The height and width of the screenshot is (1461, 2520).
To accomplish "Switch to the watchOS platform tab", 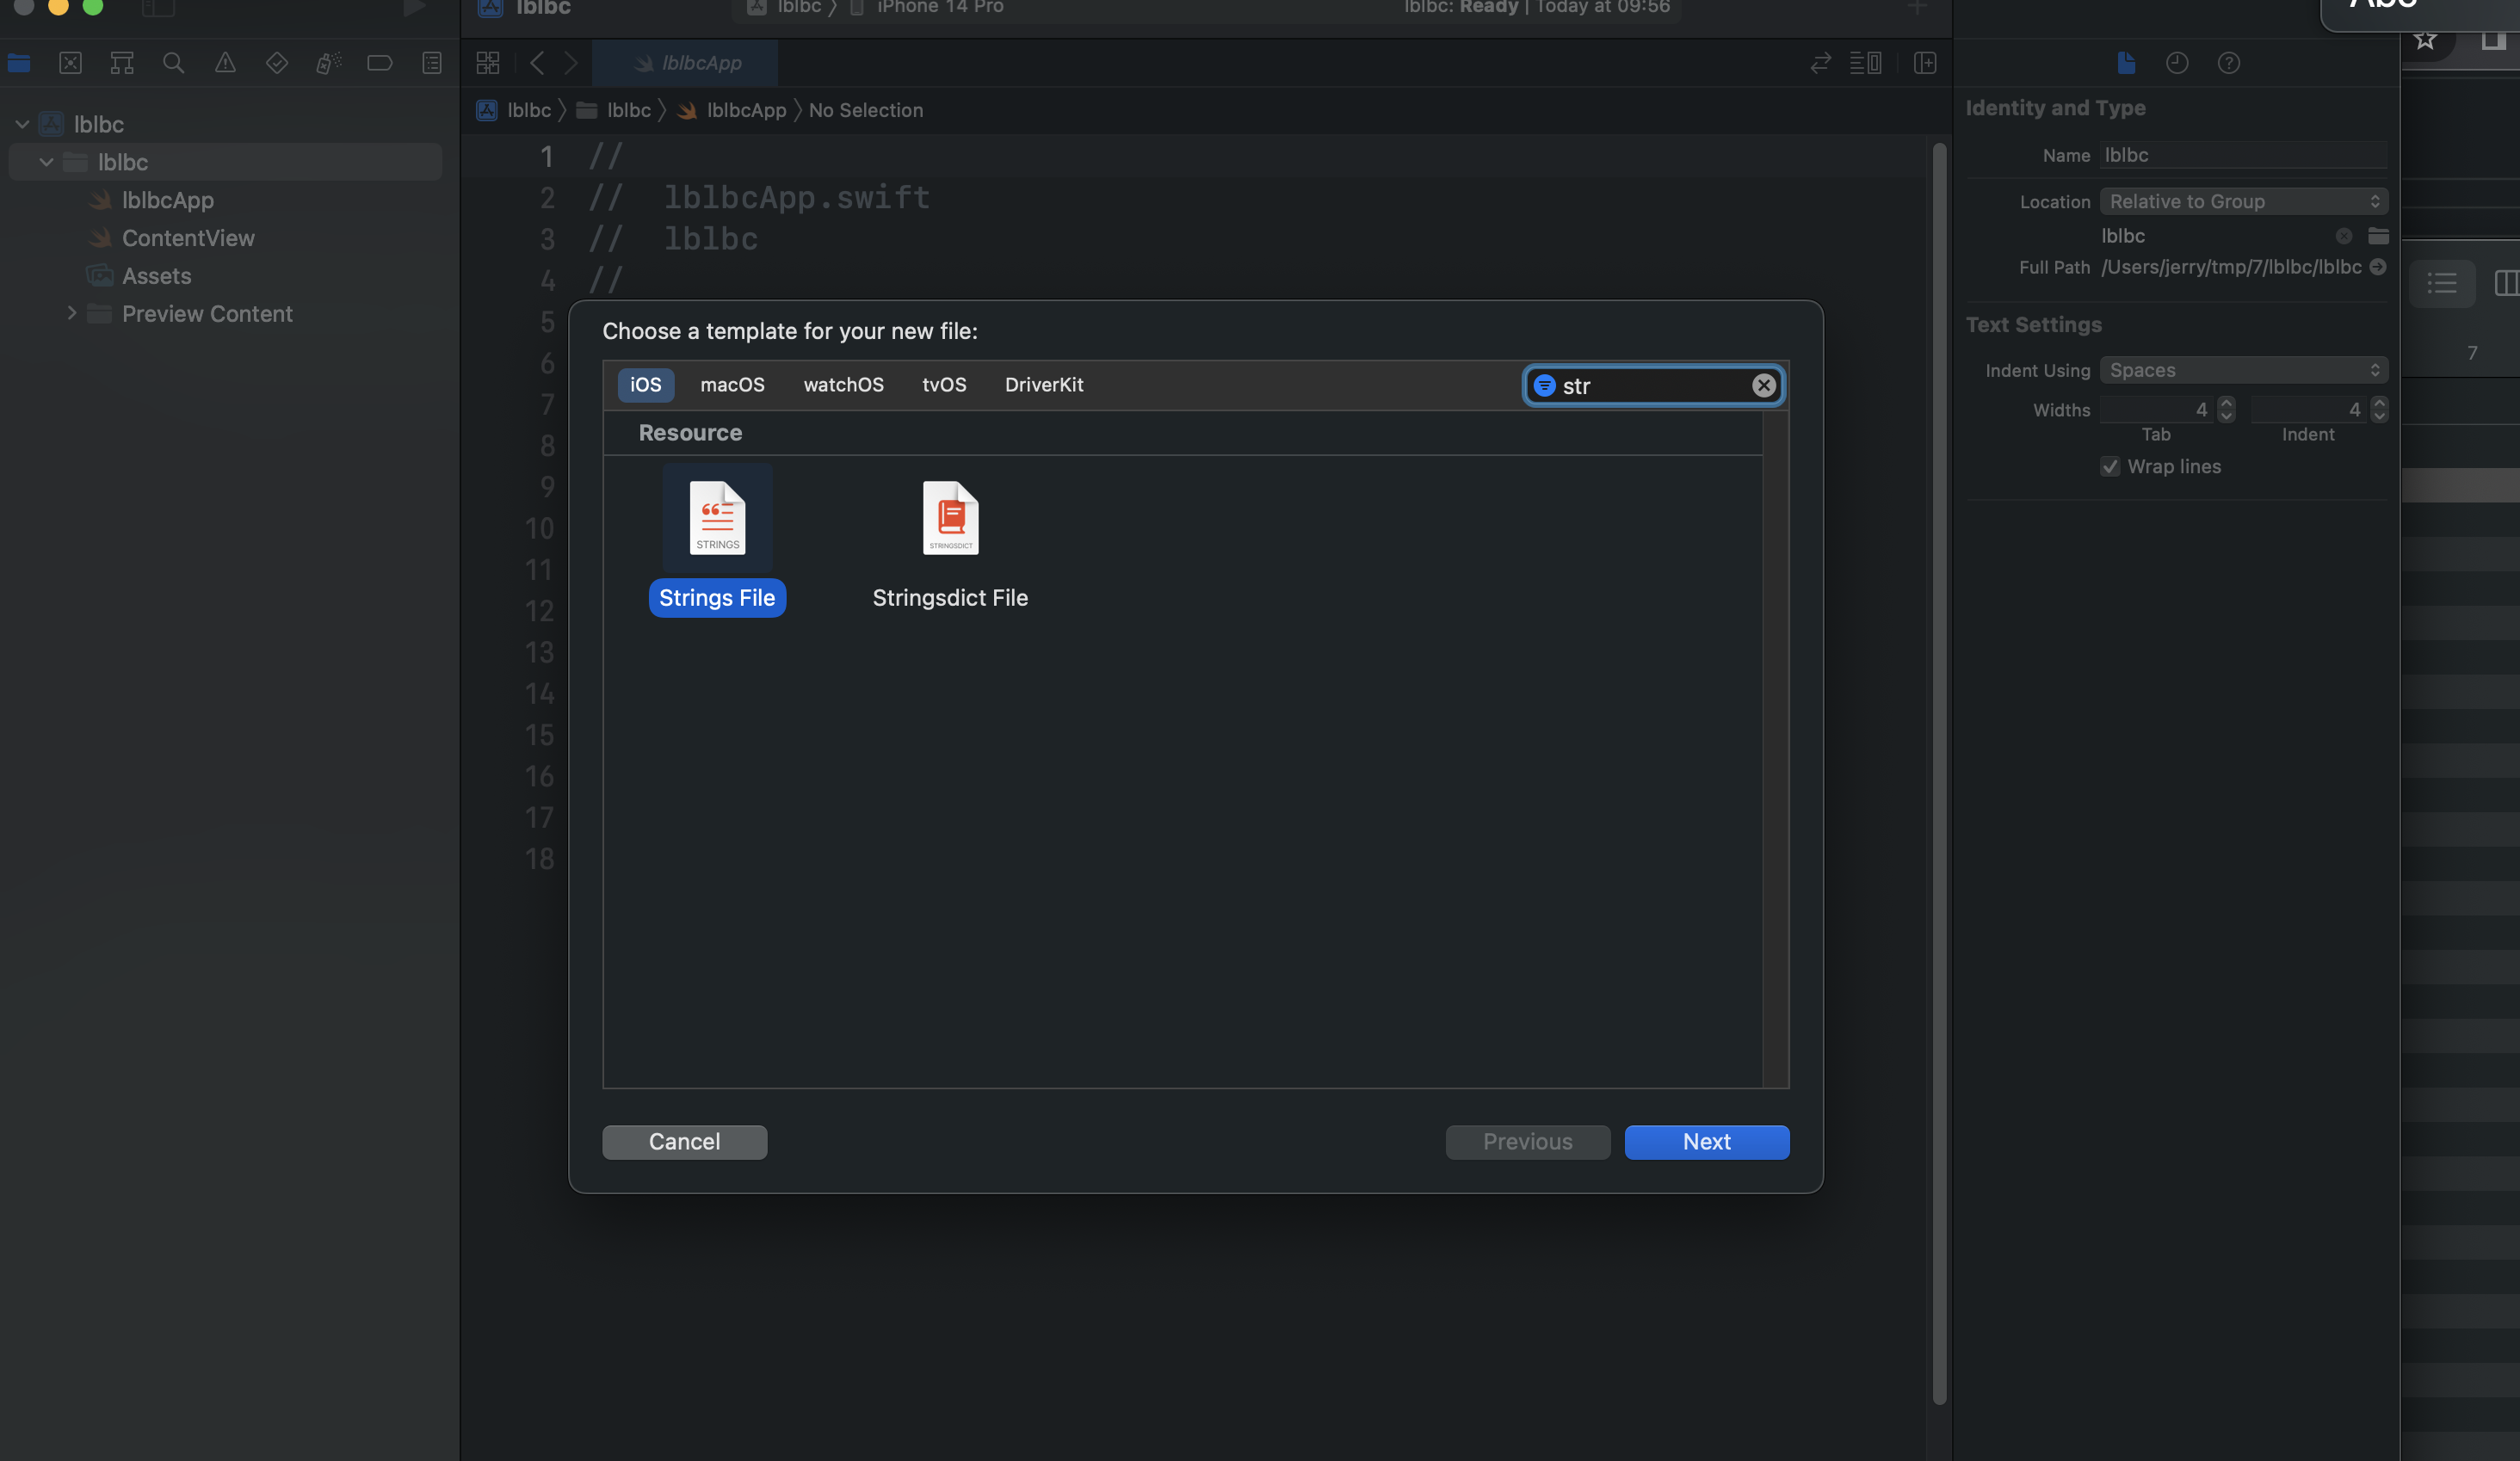I will click(843, 385).
